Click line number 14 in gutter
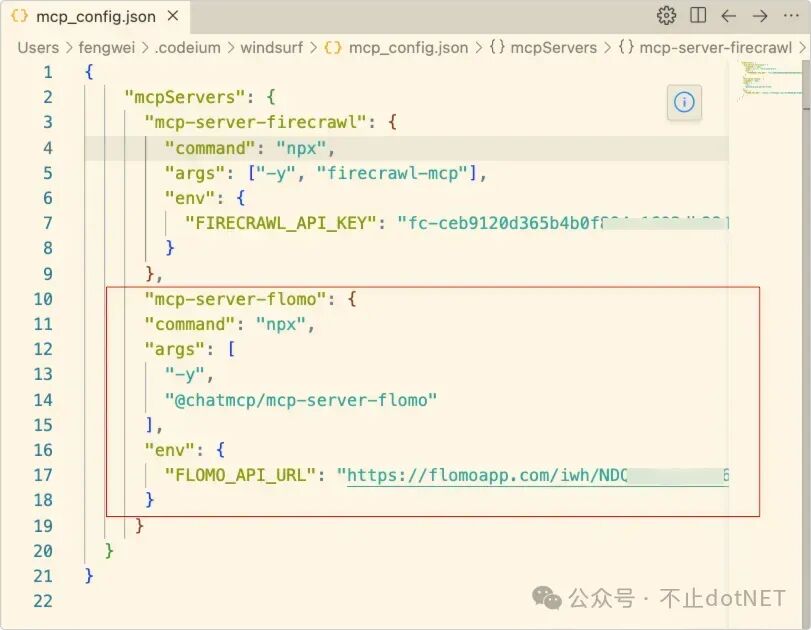The image size is (811, 630). [x=43, y=400]
